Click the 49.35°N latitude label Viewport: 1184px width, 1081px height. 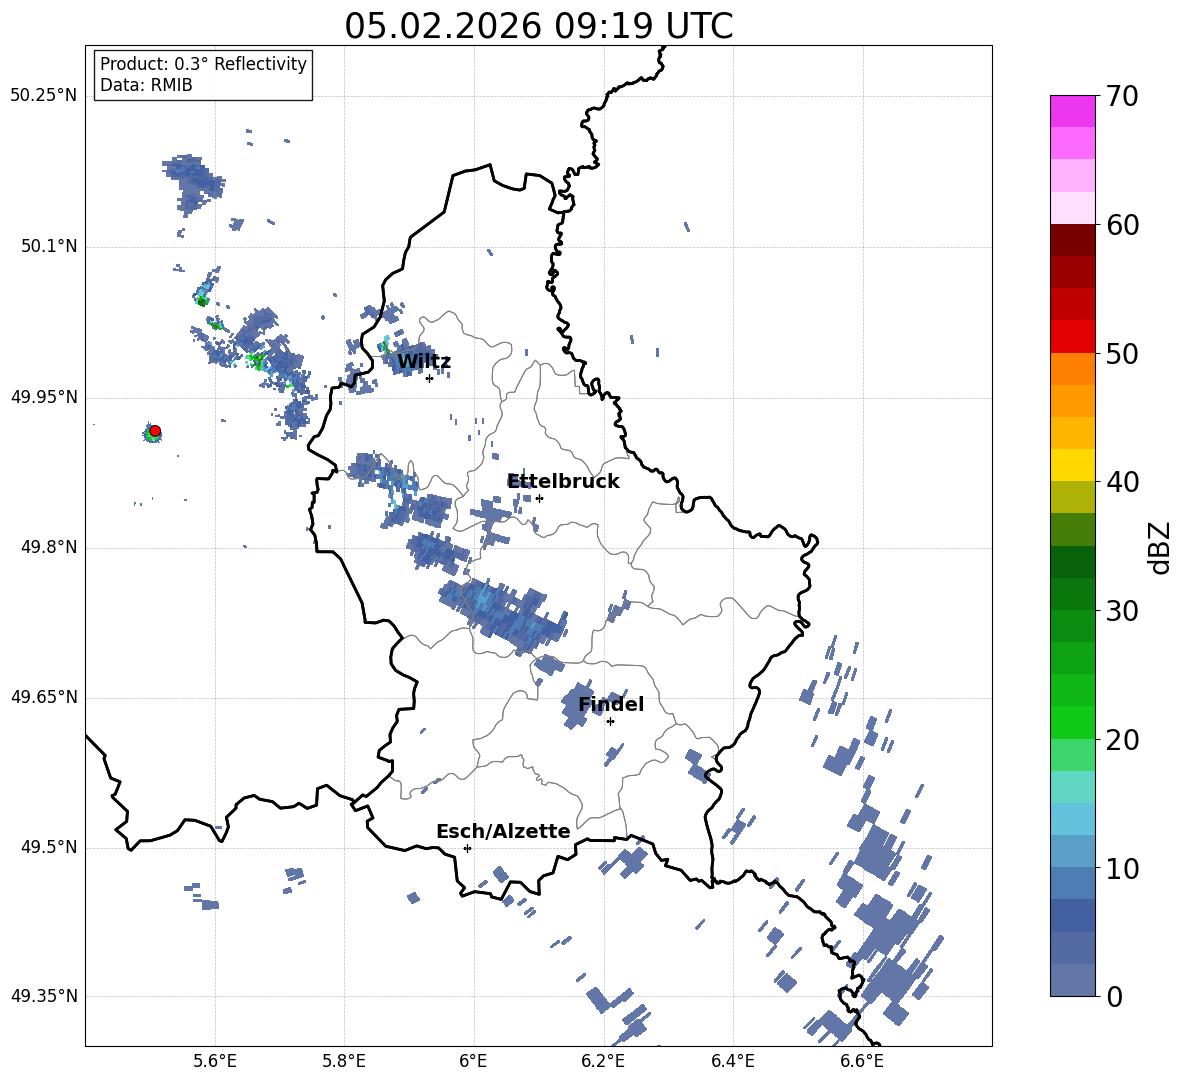pos(44,996)
